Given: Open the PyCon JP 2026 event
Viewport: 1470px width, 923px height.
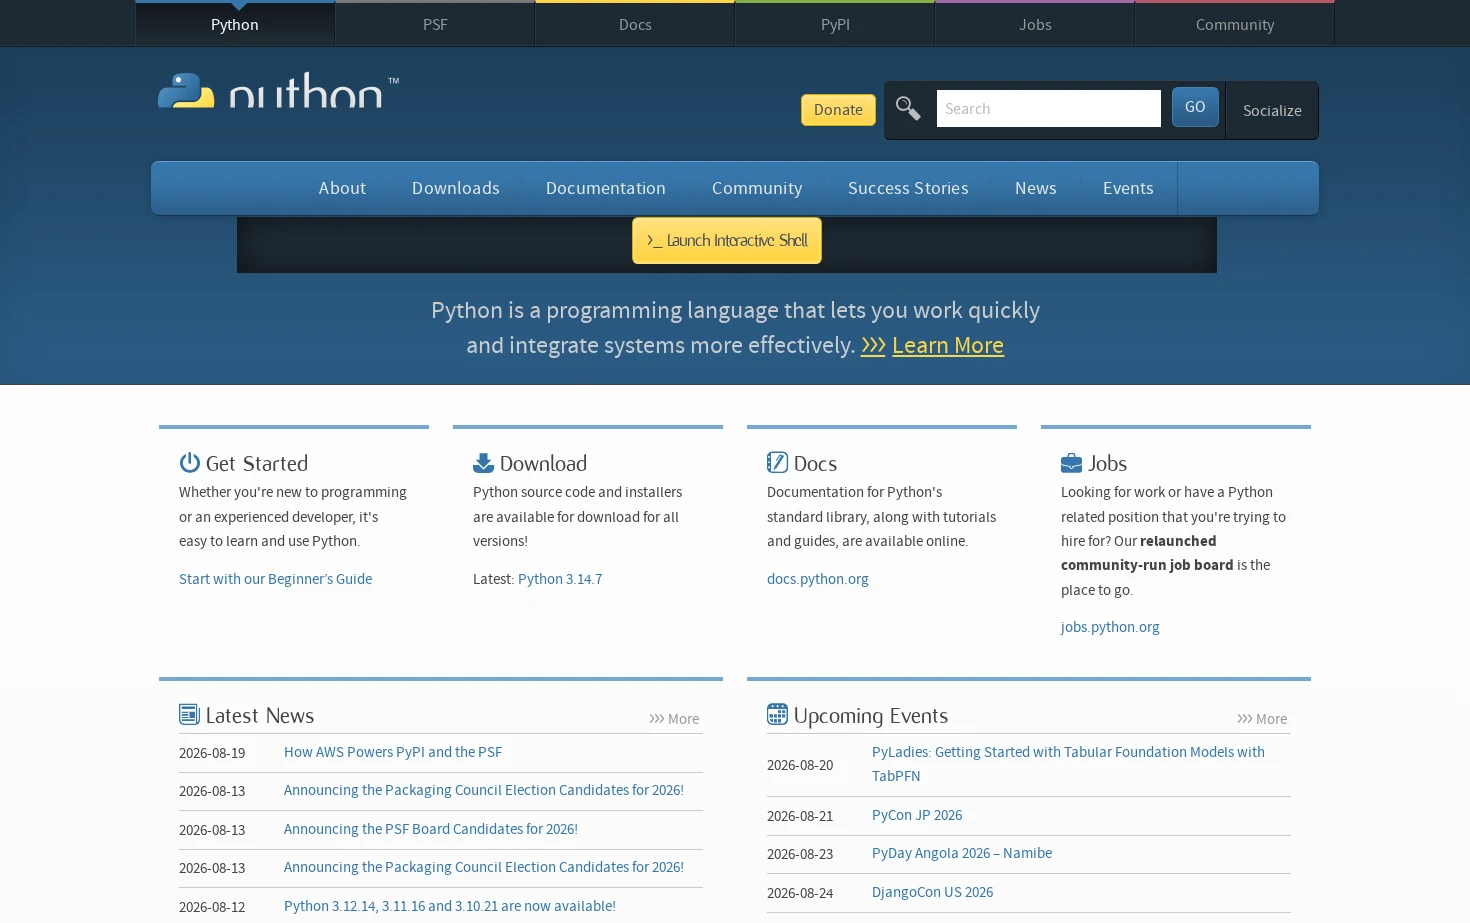Looking at the screenshot, I should click(x=917, y=815).
